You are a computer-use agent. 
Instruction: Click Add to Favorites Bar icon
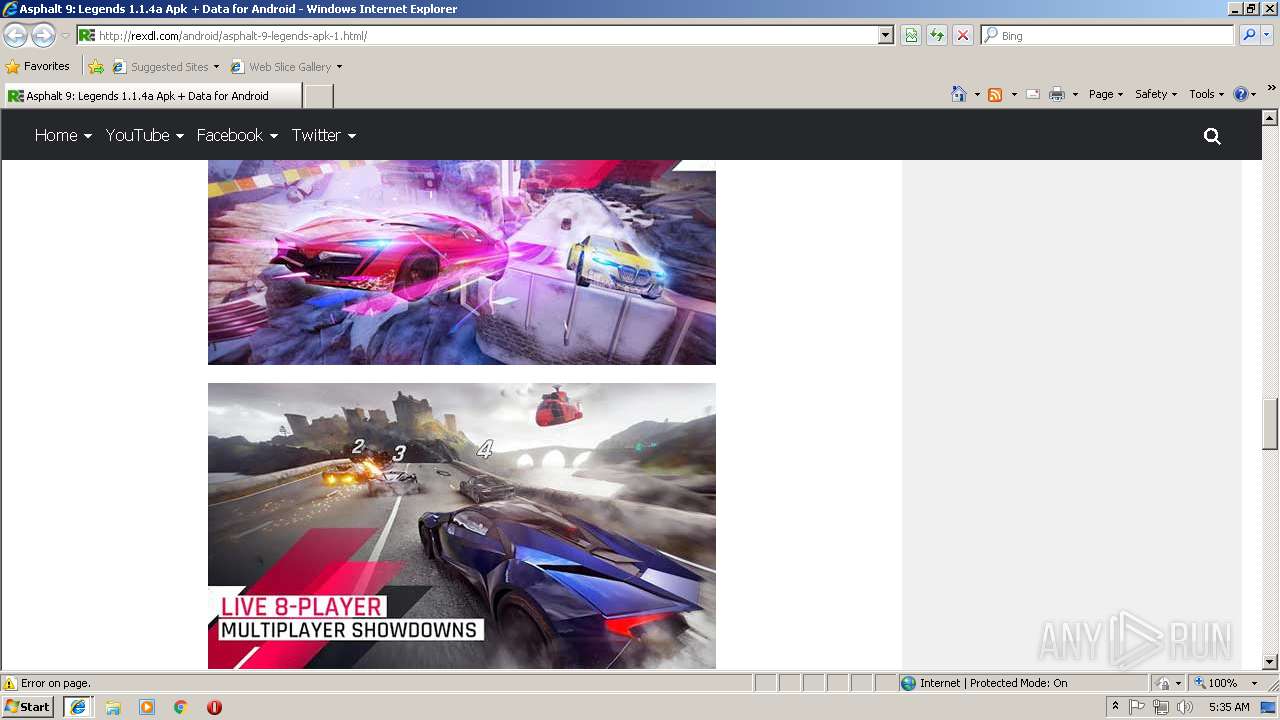pyautogui.click(x=95, y=67)
